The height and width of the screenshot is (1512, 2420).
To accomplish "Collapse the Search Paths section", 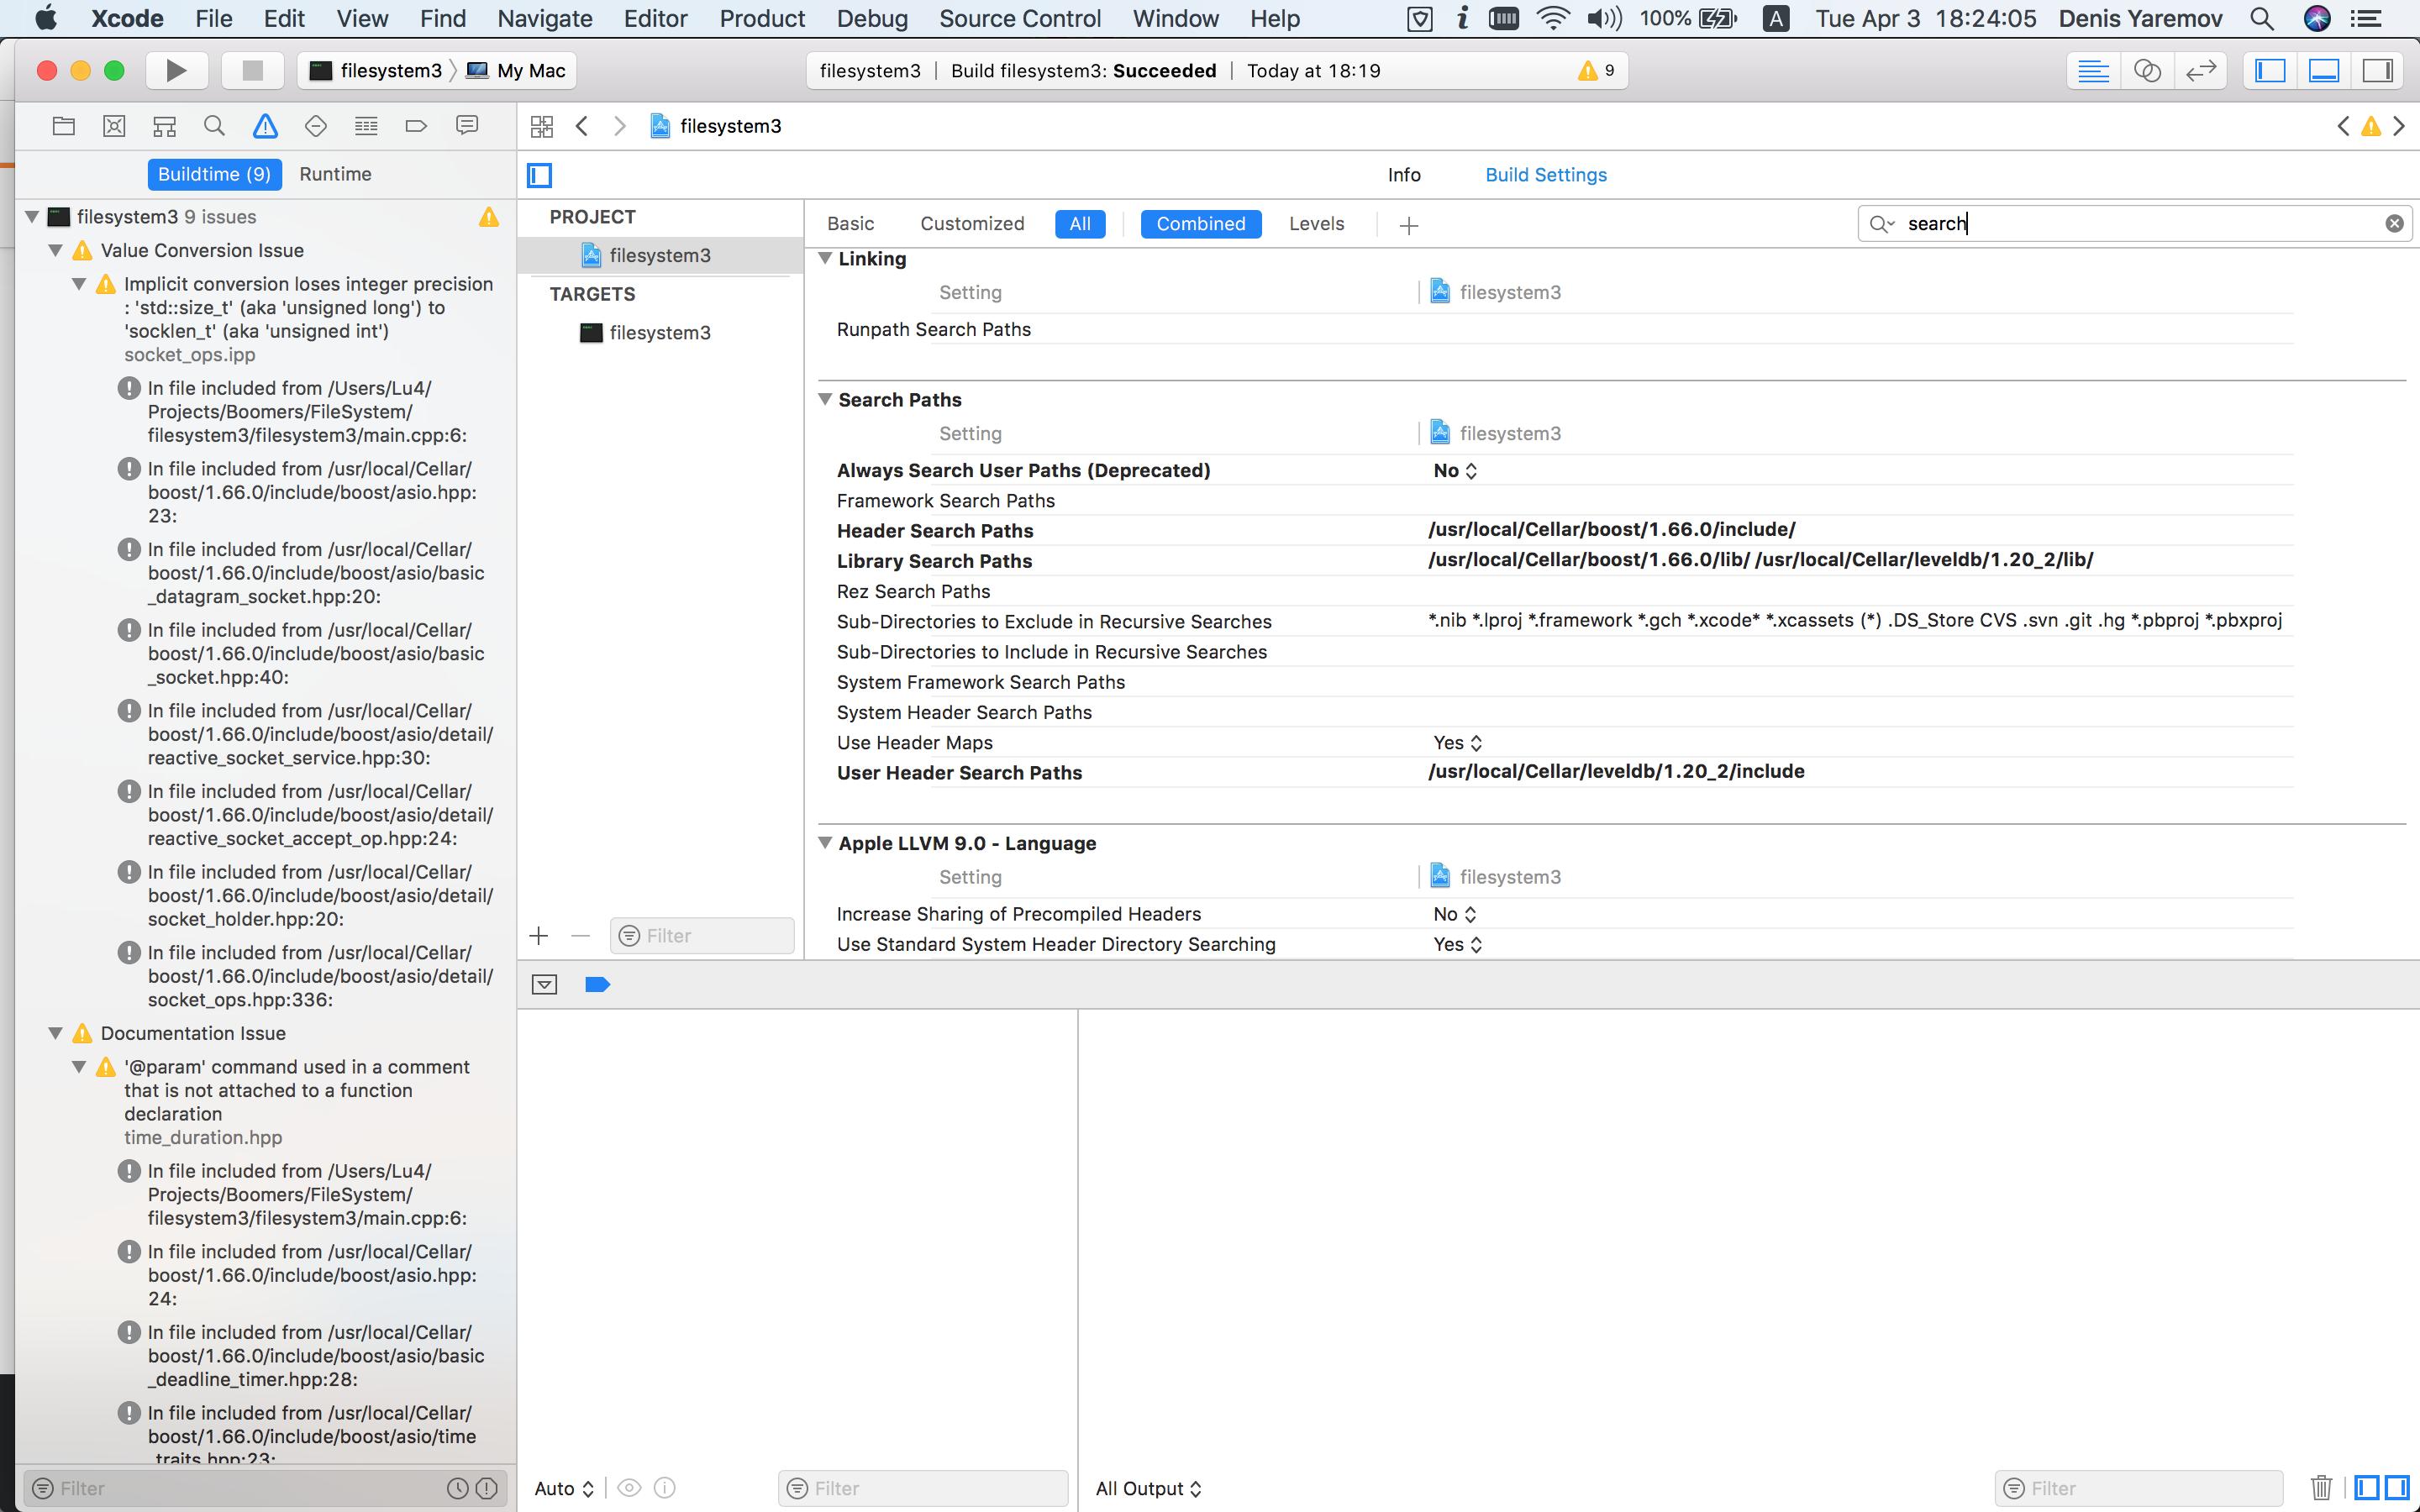I will point(826,399).
